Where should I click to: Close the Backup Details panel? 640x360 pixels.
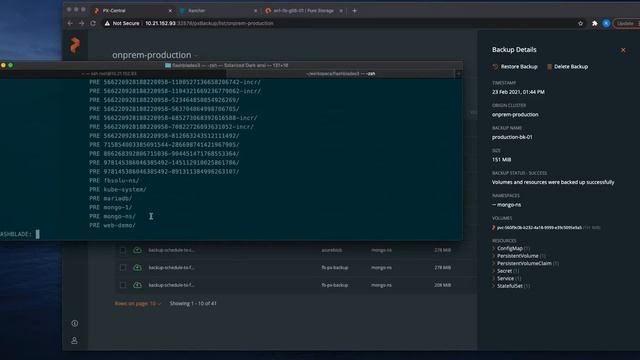pyautogui.click(x=623, y=50)
